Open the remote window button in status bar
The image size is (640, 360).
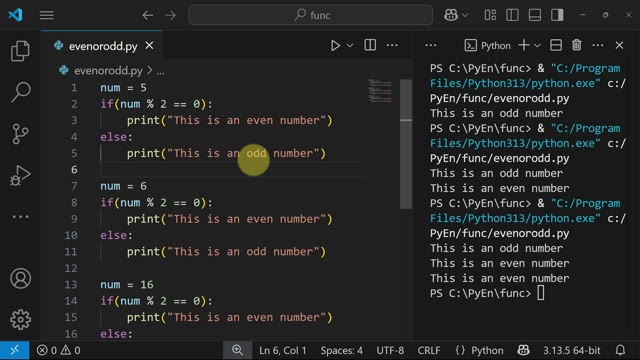point(15,350)
